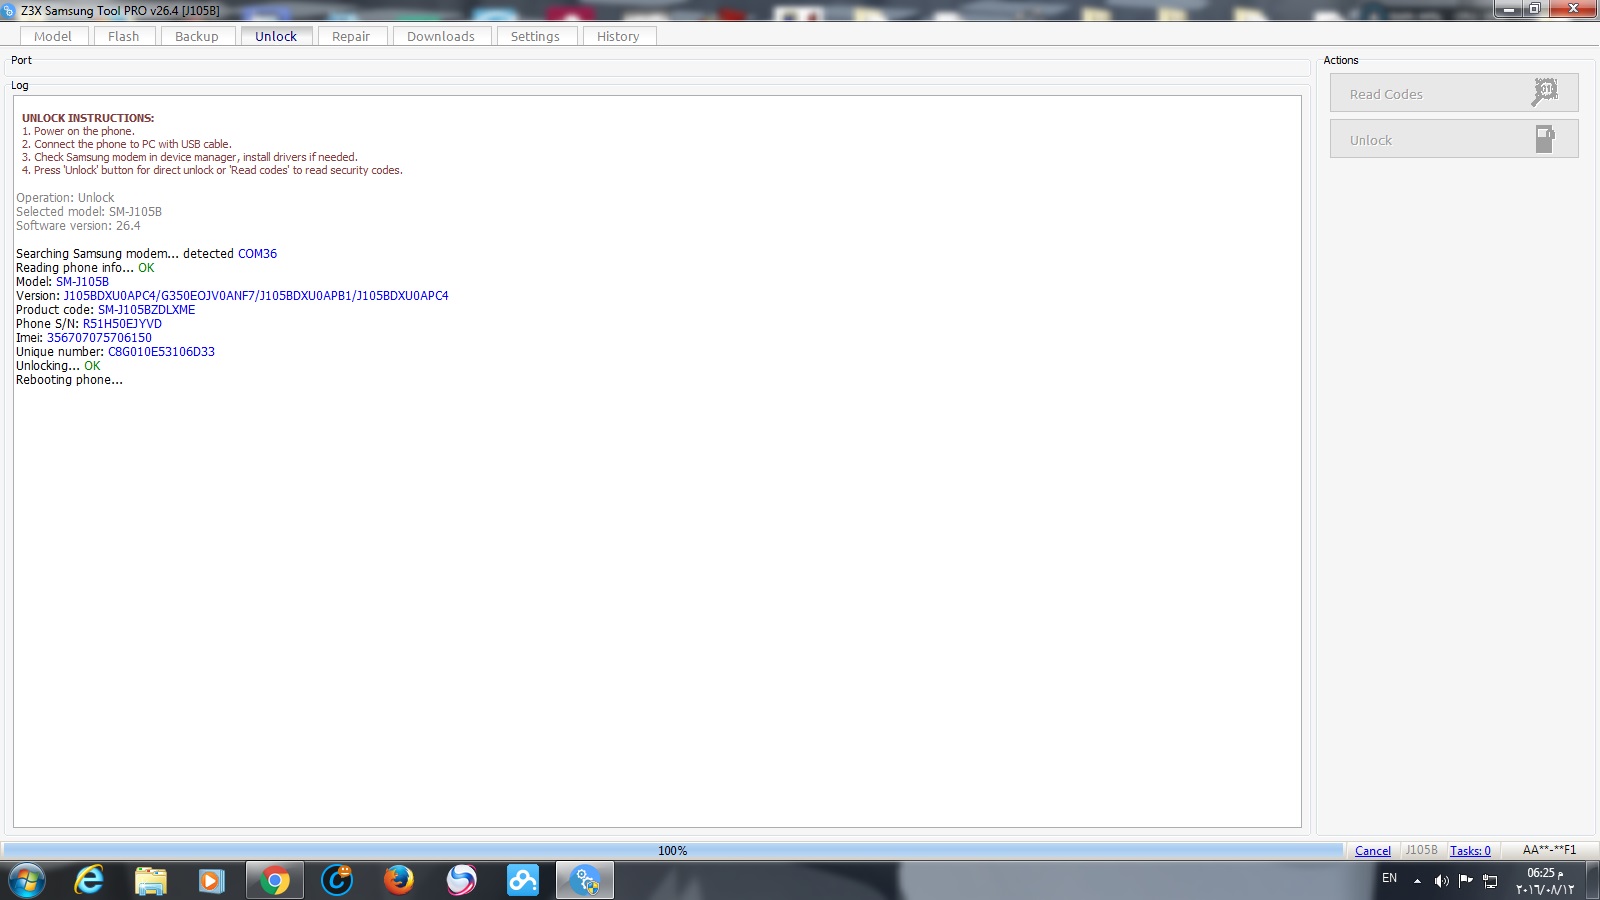The width and height of the screenshot is (1600, 900).
Task: Launch Internet Explorer from the taskbar
Action: [x=89, y=881]
